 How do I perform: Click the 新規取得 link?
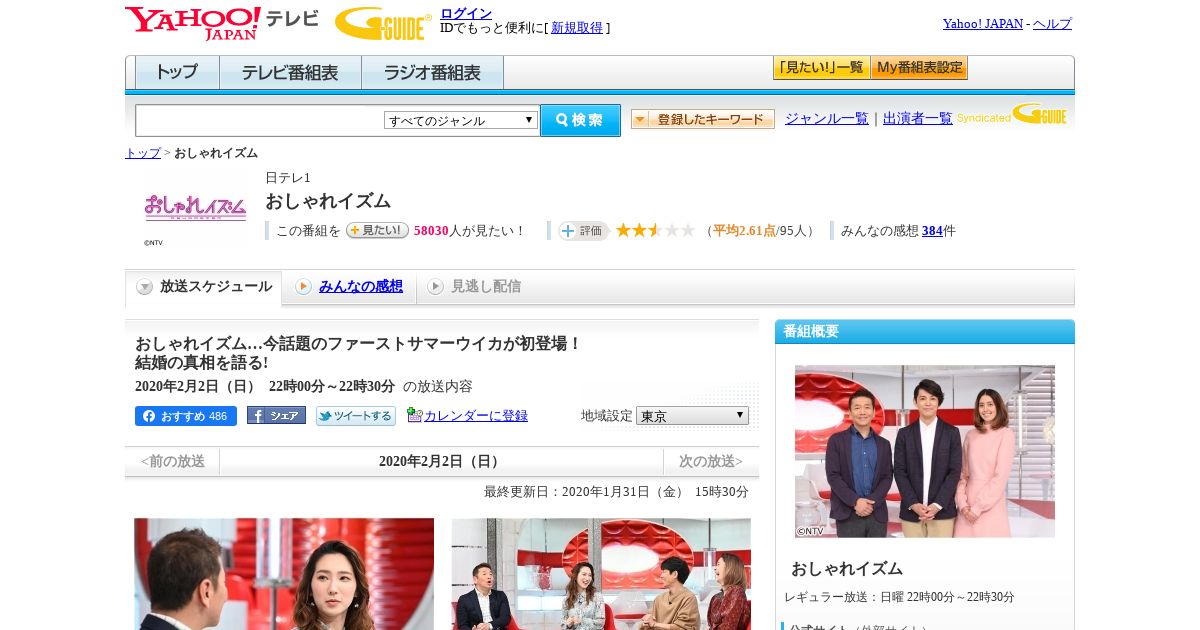(x=577, y=28)
